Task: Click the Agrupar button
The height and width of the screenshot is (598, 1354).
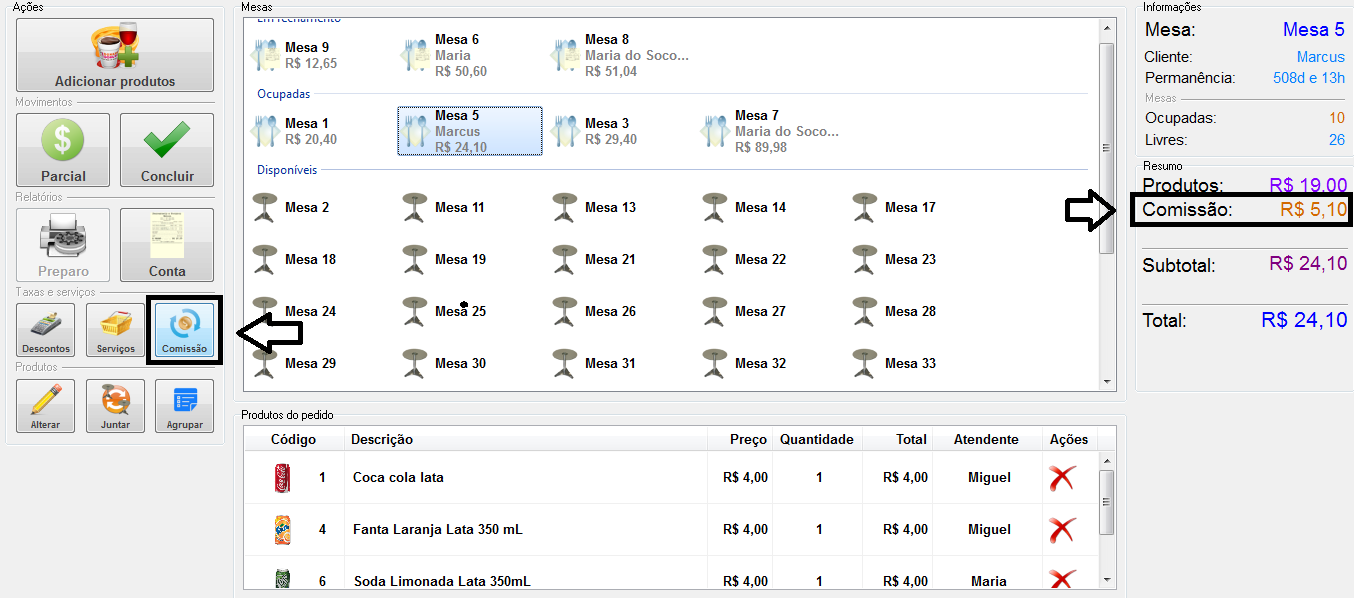Action: click(185, 406)
